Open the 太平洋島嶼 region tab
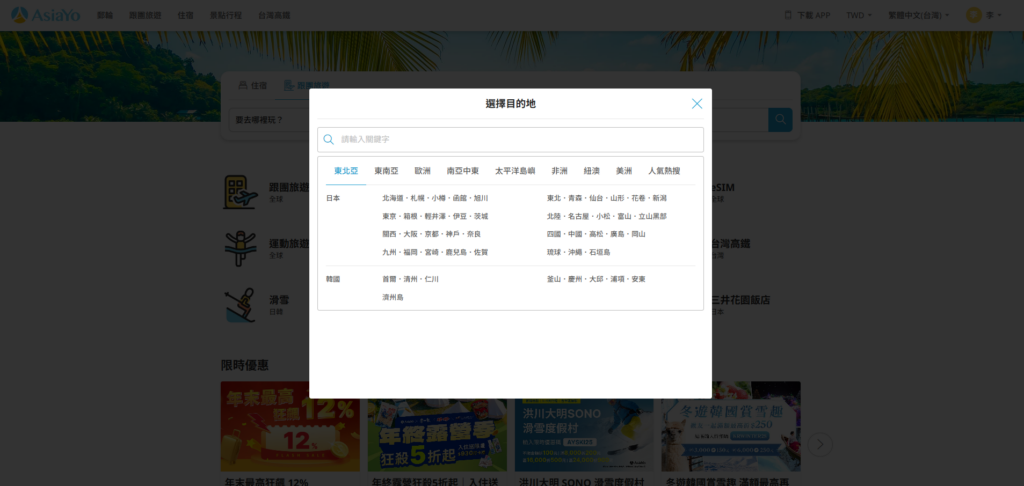This screenshot has width=1024, height=486. coord(515,171)
